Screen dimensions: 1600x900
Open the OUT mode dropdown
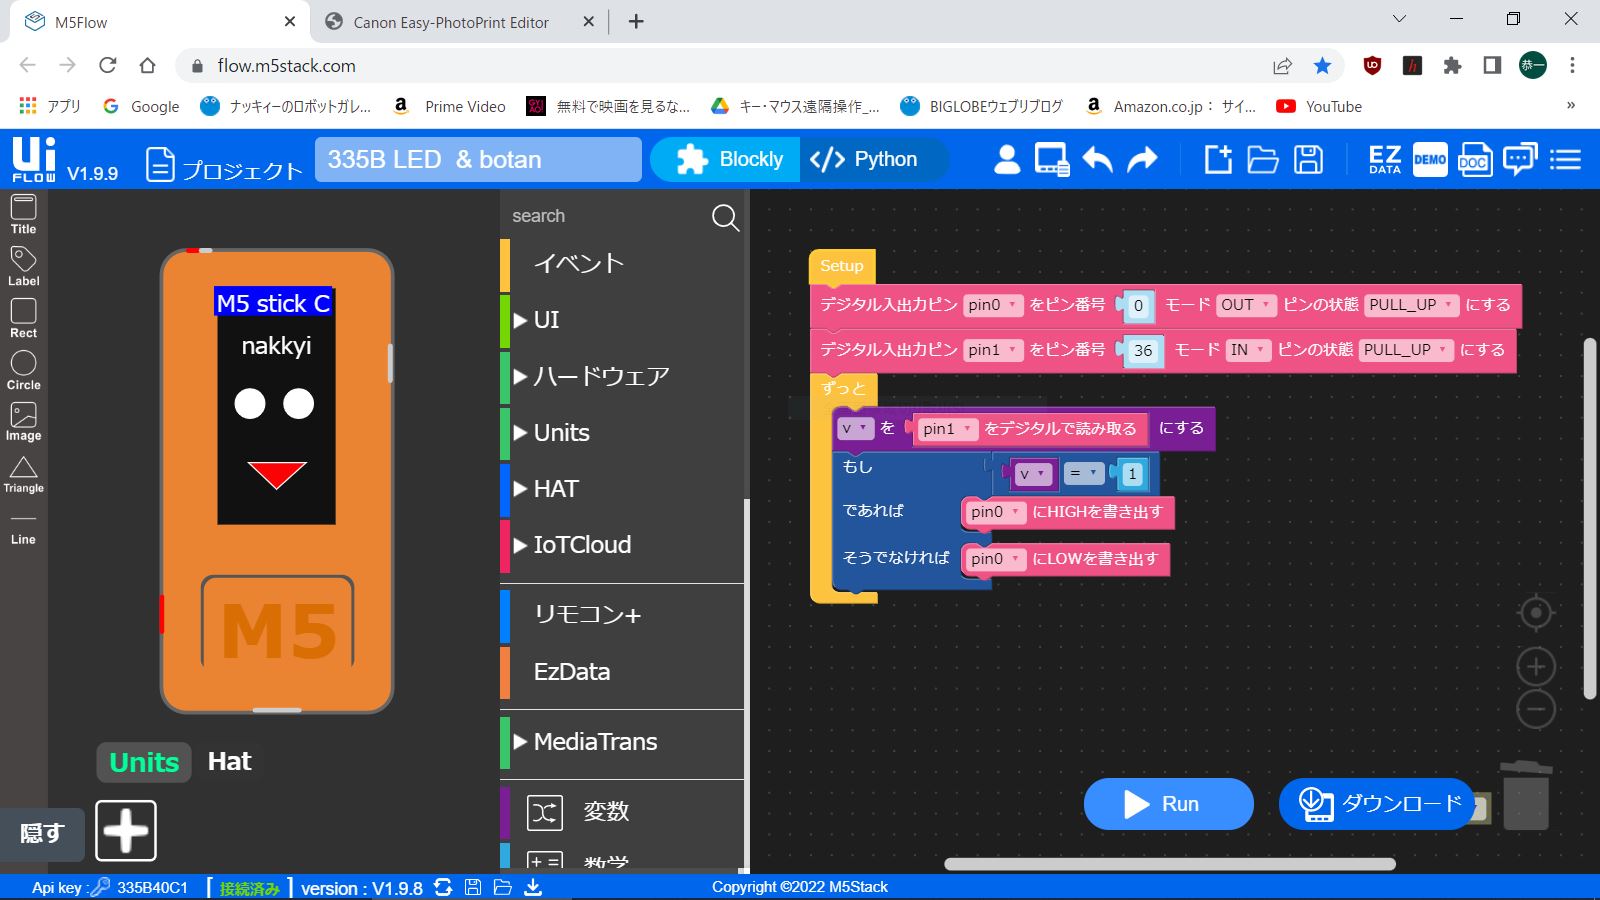[1245, 305]
